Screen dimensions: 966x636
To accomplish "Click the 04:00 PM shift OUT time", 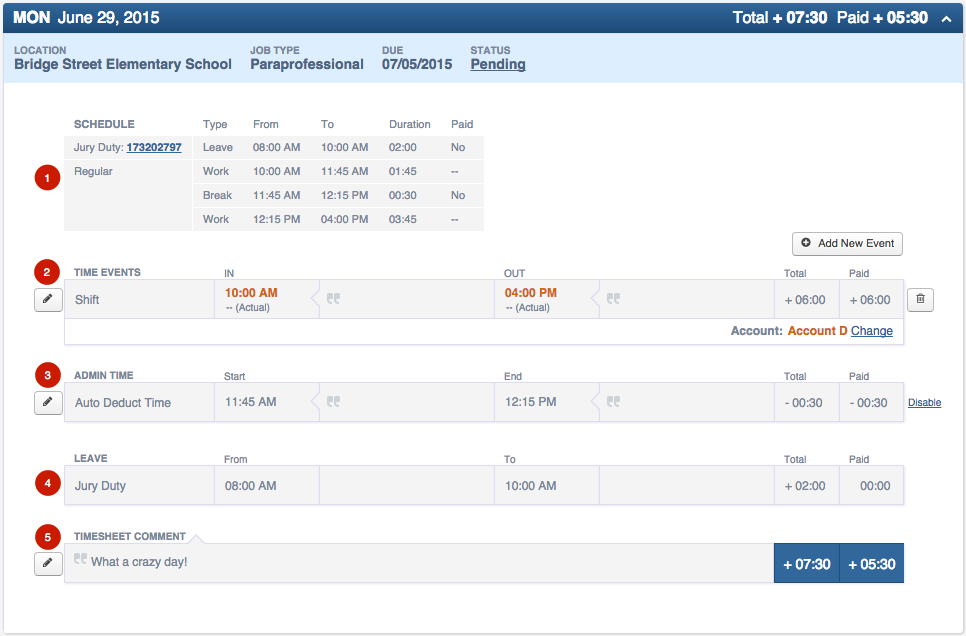I will 531,293.
